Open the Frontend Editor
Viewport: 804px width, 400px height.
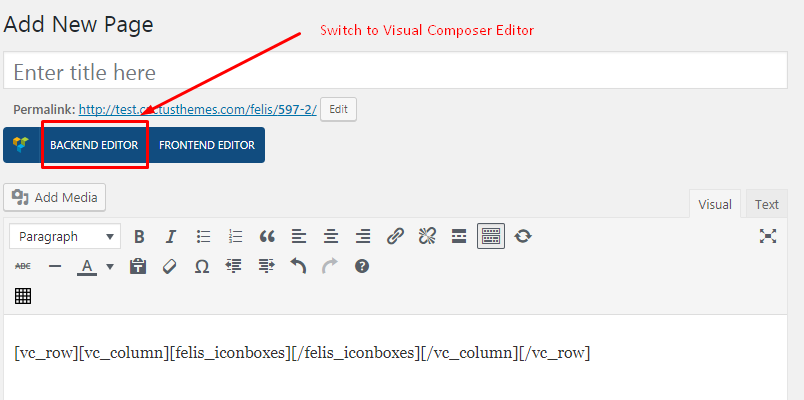(206, 145)
